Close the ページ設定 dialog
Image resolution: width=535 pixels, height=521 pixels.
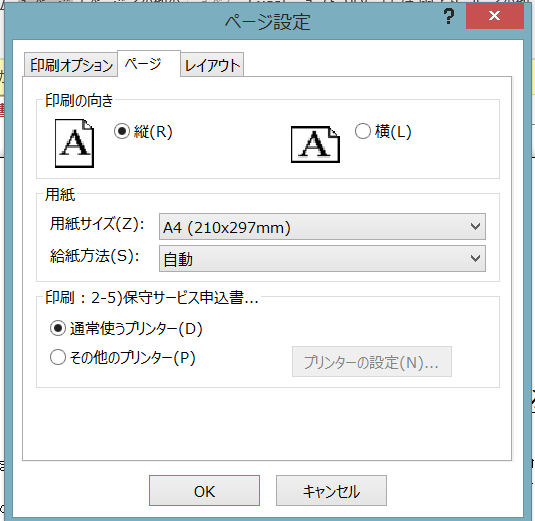pos(494,16)
